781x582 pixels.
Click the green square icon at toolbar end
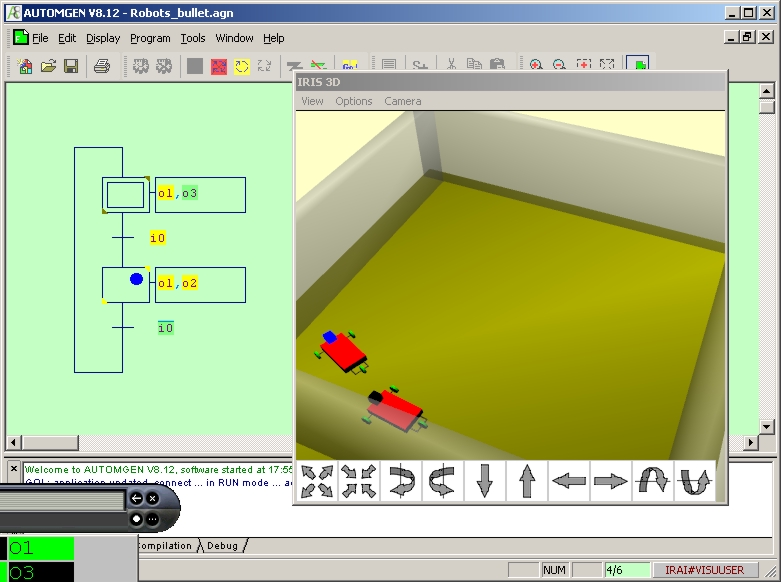pos(638,64)
